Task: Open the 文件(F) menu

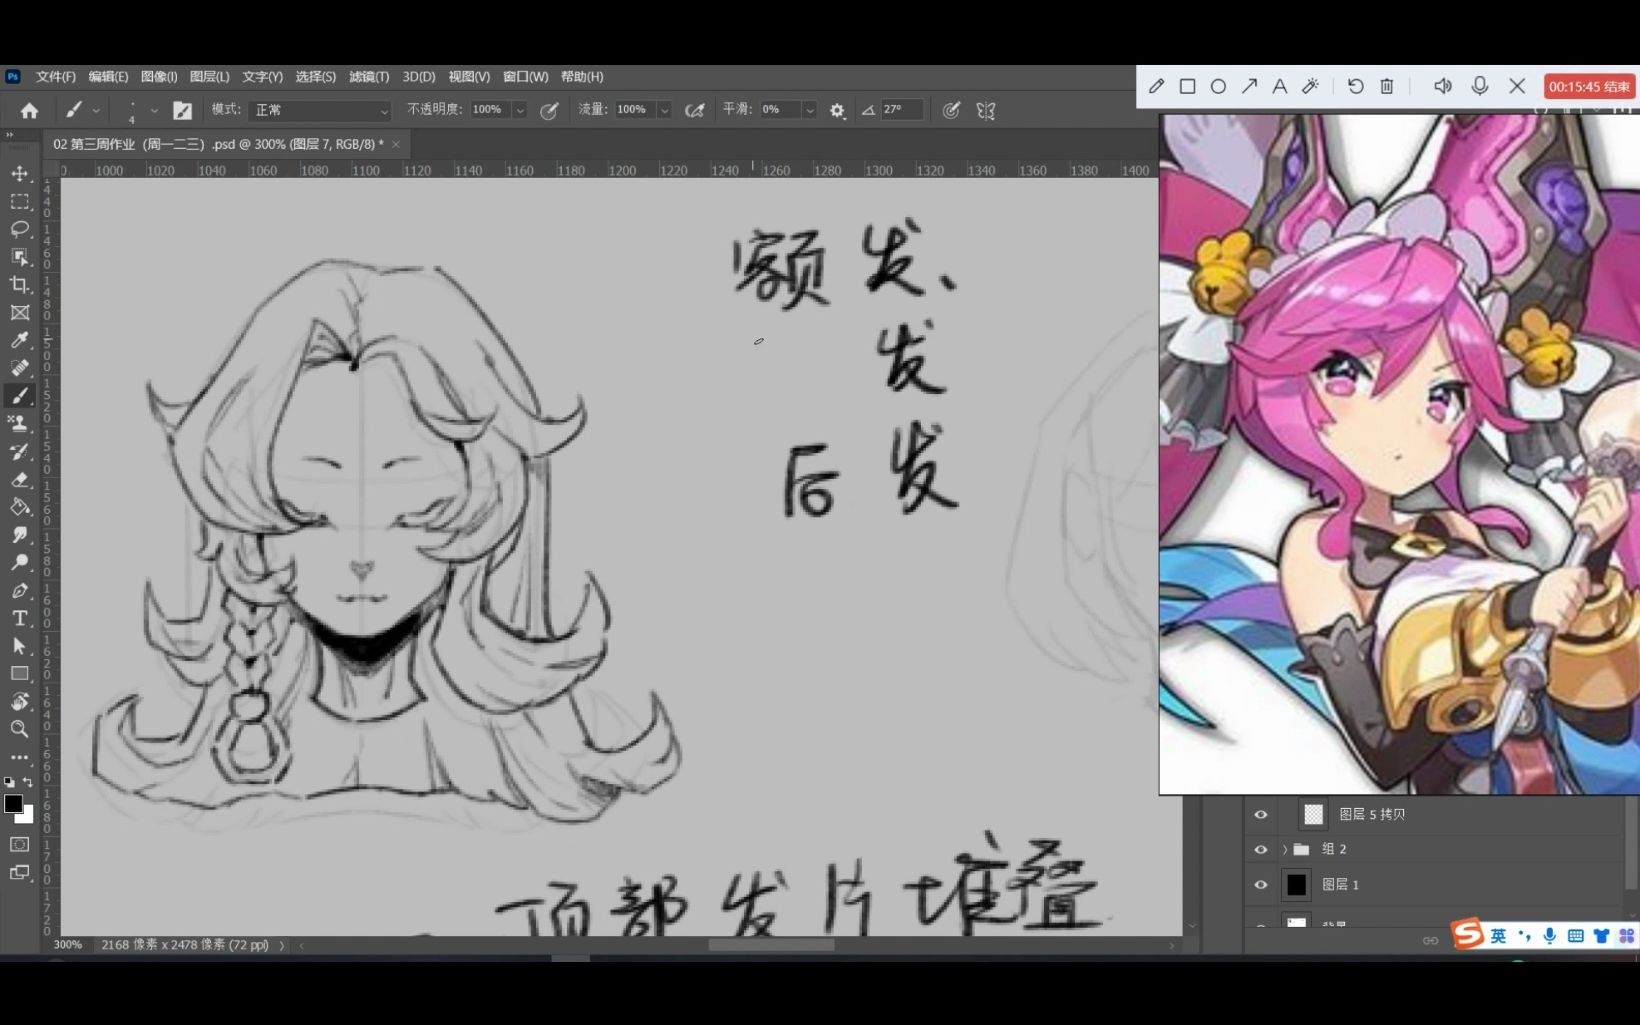Action: pyautogui.click(x=56, y=77)
